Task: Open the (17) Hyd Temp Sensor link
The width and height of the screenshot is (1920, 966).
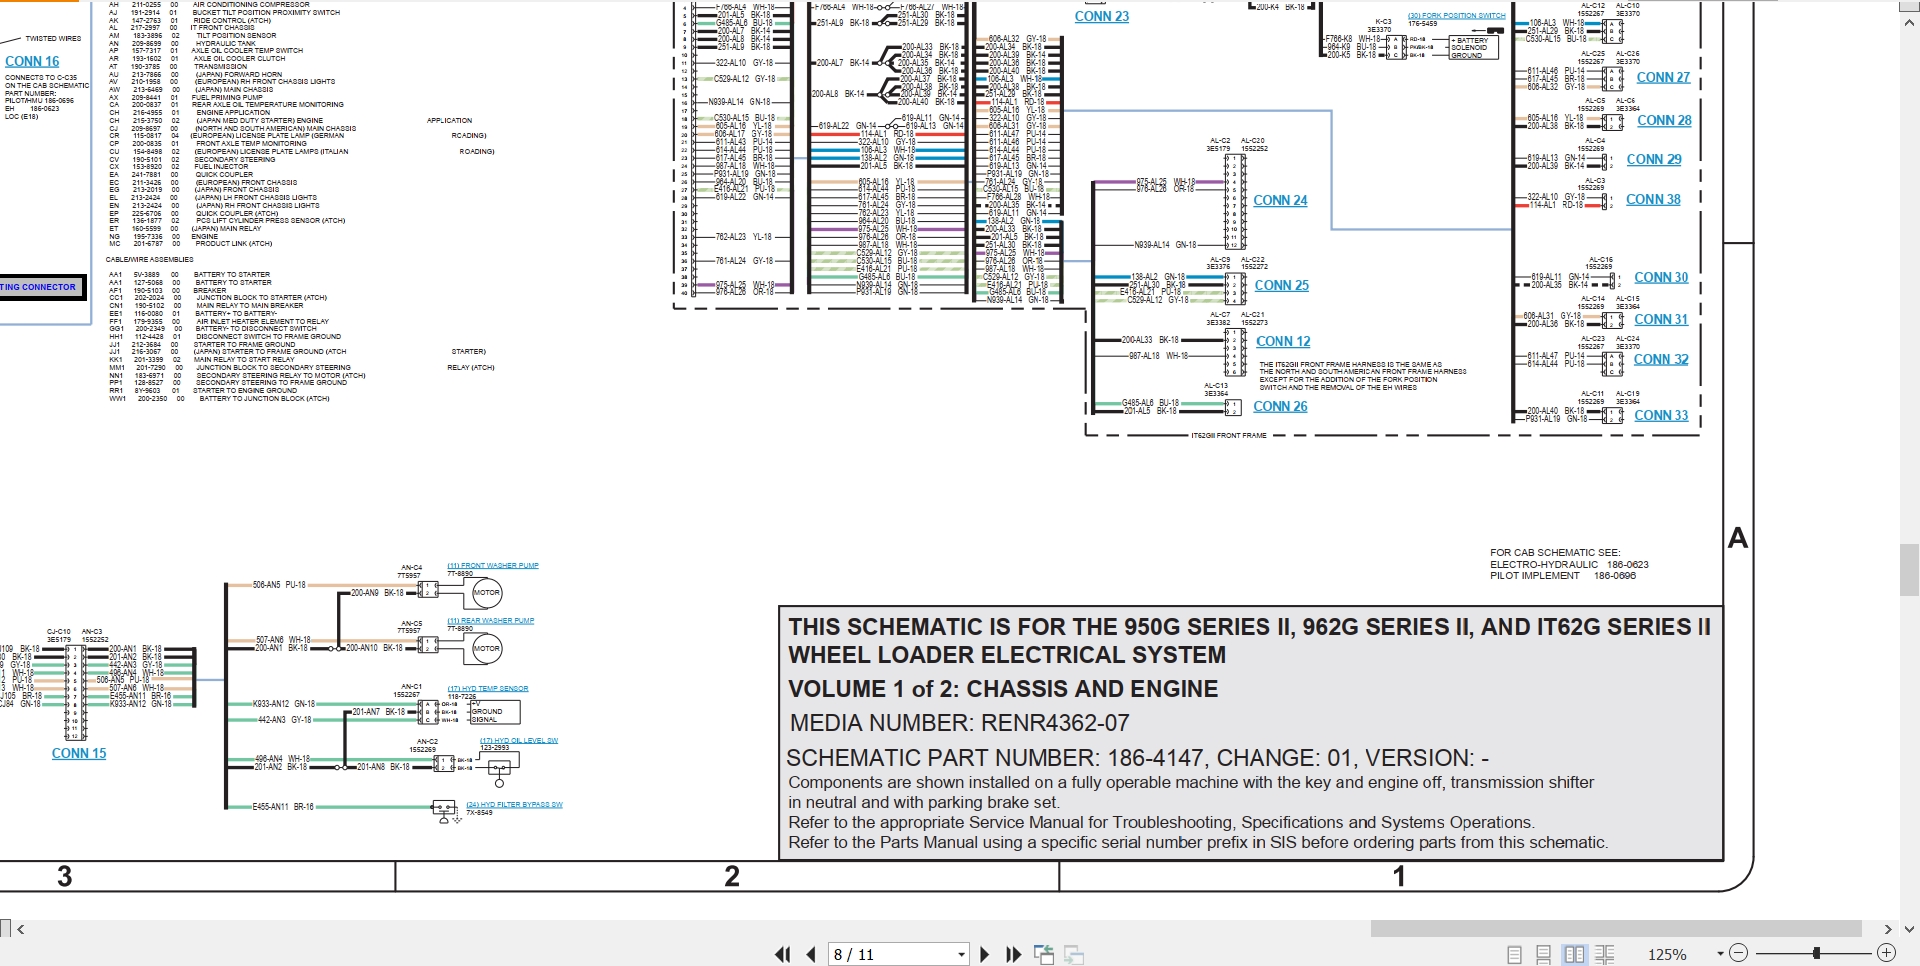Action: [488, 689]
